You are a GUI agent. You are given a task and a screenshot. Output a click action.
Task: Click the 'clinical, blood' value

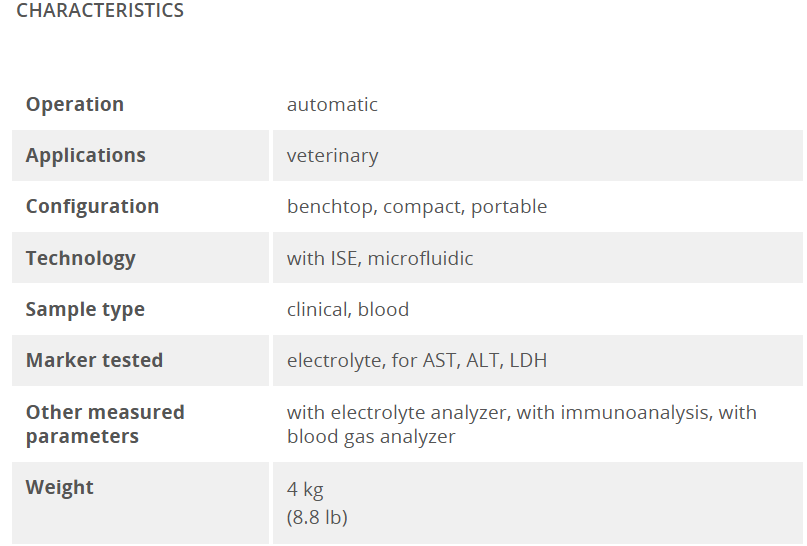pyautogui.click(x=348, y=309)
